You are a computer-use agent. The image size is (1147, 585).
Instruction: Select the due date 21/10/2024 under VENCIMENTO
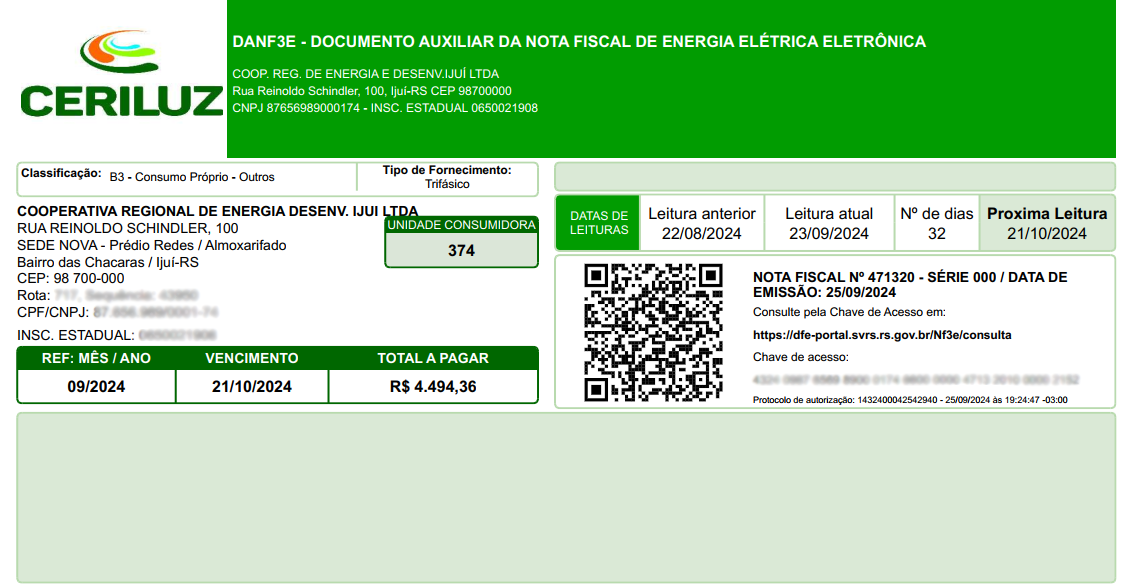[x=252, y=387]
